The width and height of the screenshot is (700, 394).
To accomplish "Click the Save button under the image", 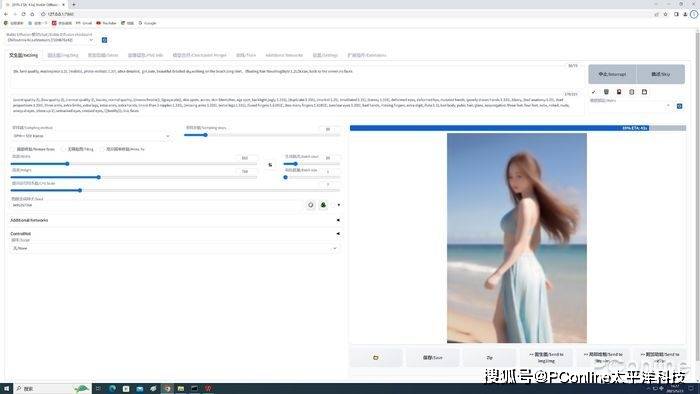I will (433, 357).
